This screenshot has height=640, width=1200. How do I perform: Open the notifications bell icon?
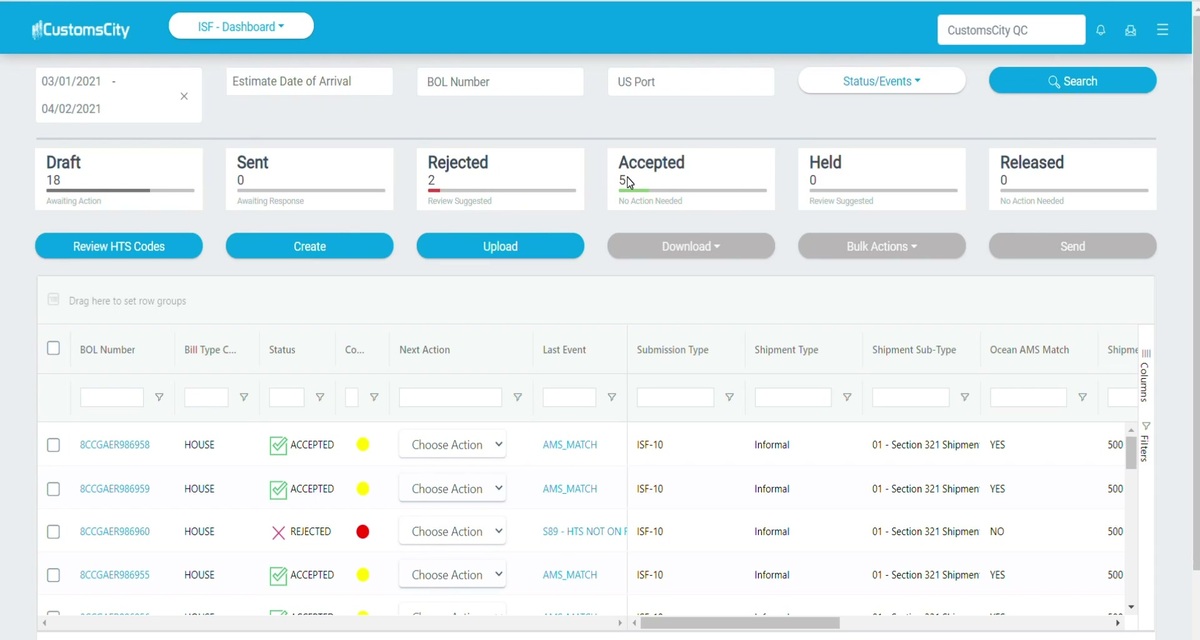[1101, 30]
